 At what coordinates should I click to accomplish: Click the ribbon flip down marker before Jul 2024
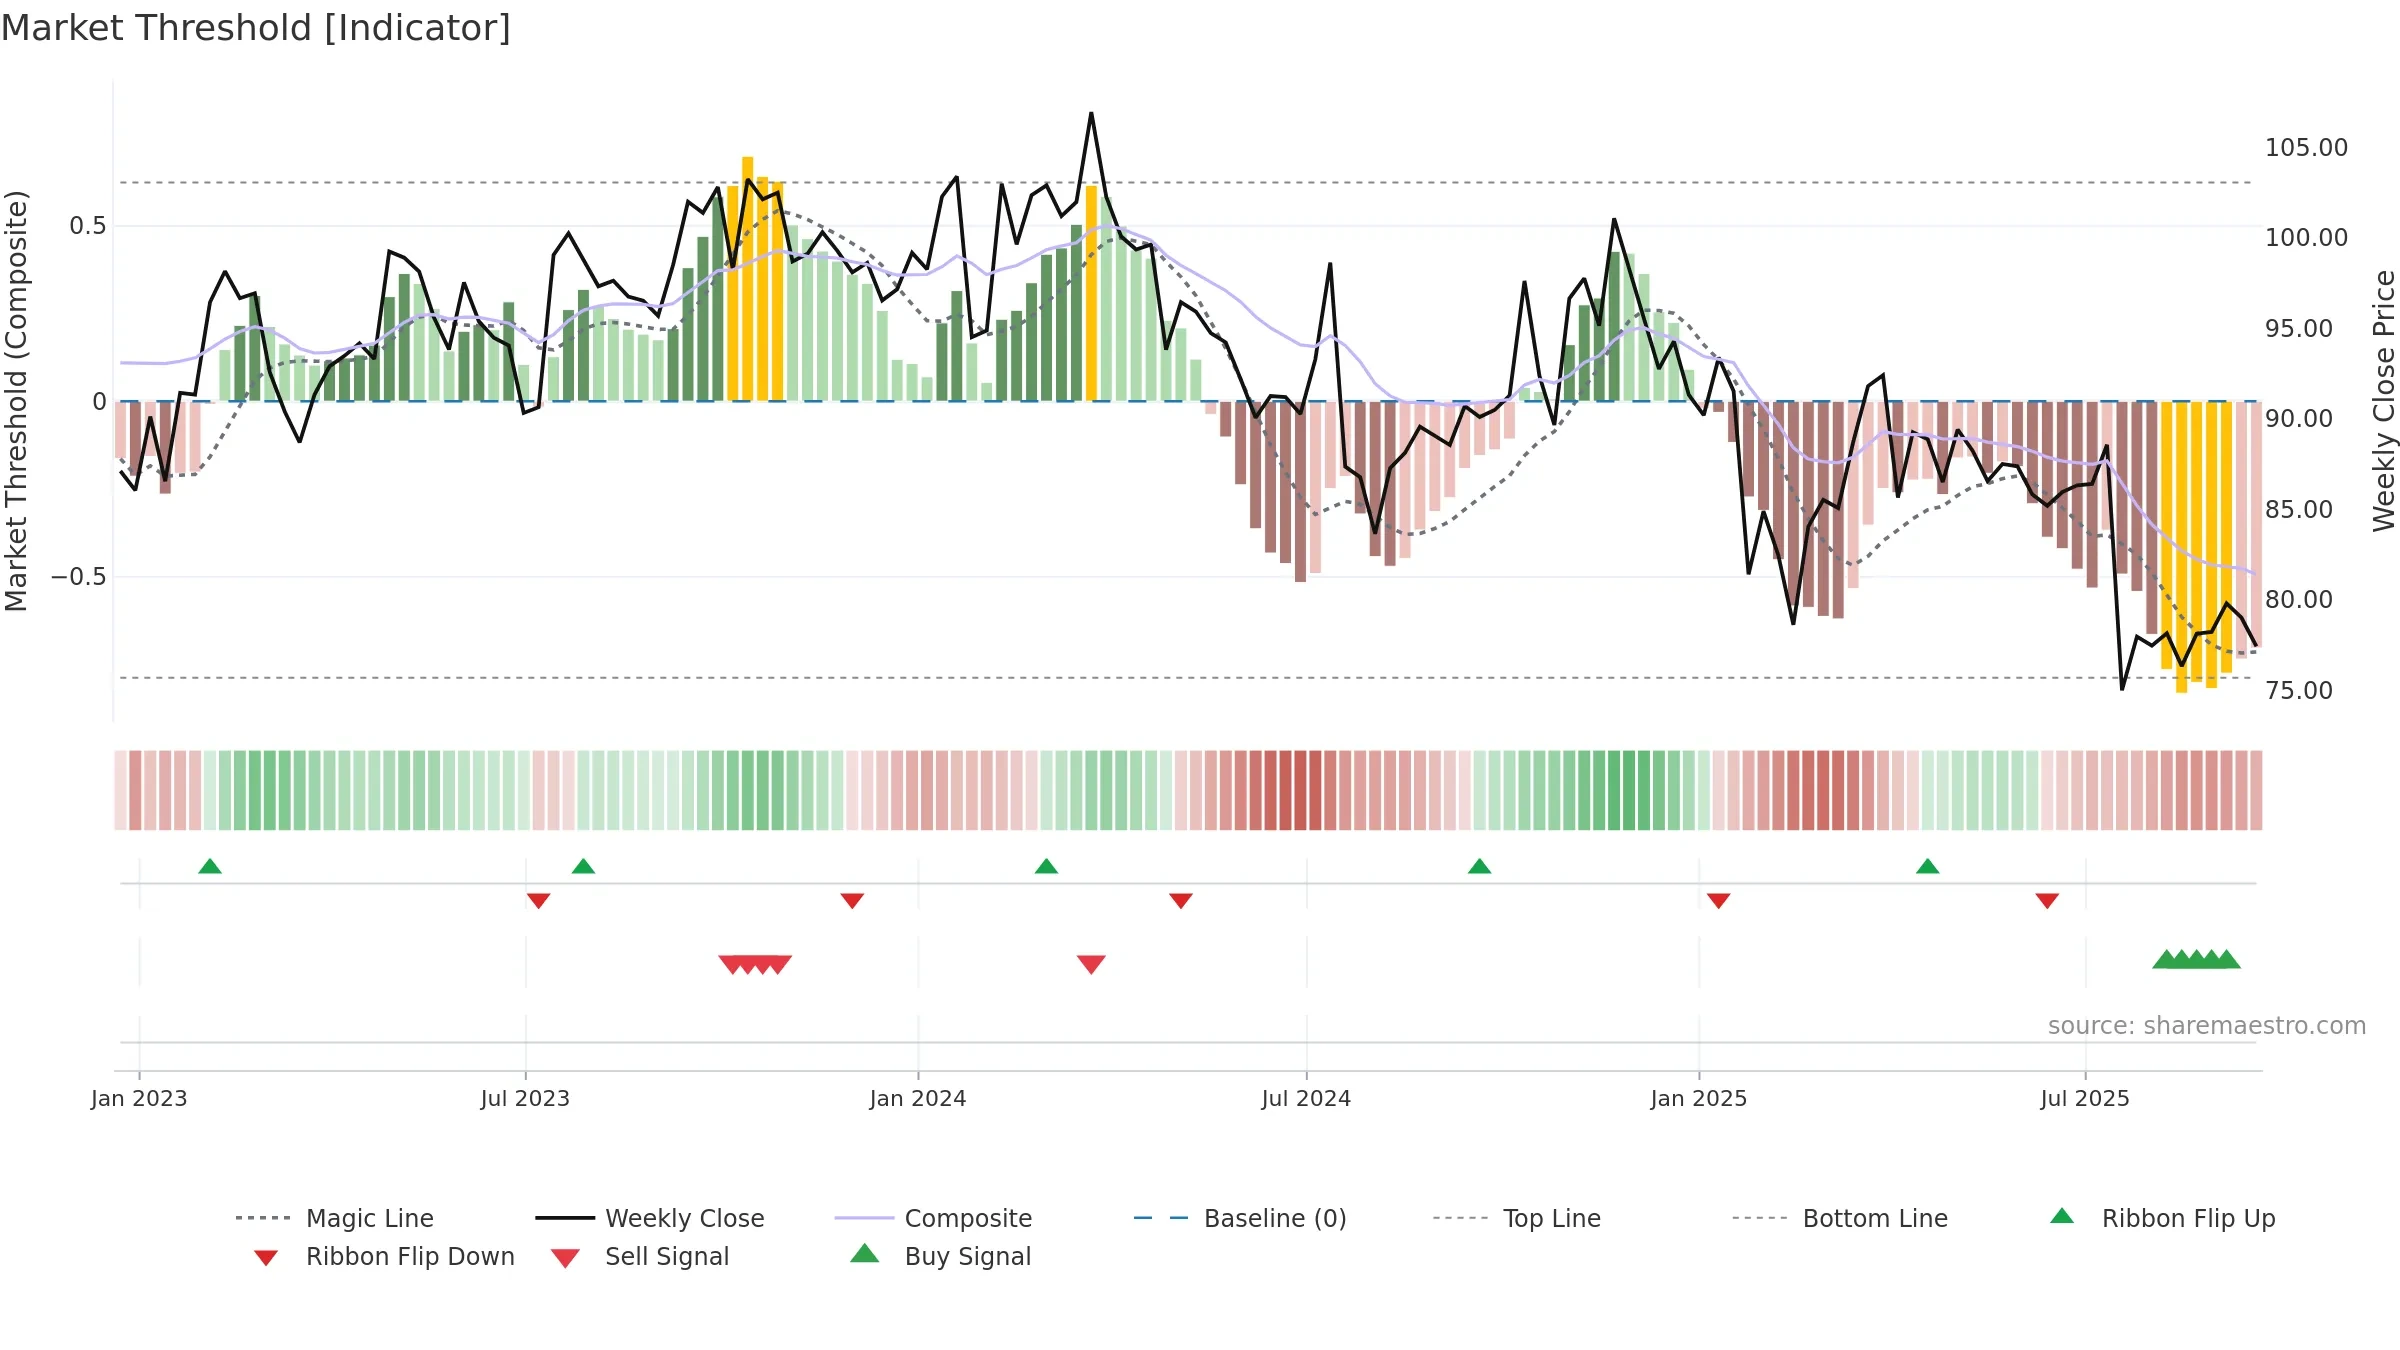1181,901
